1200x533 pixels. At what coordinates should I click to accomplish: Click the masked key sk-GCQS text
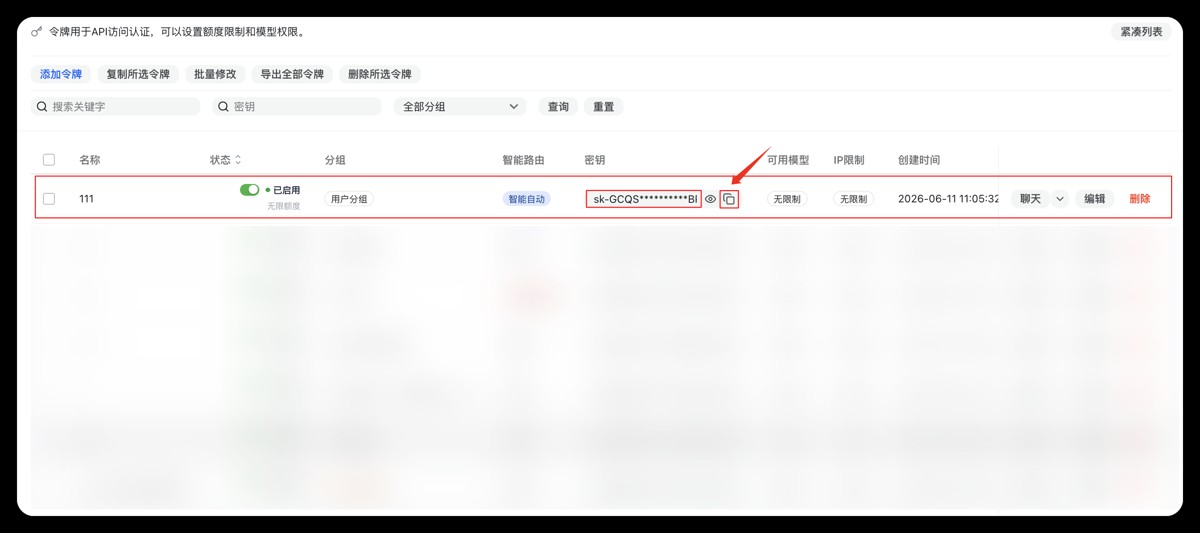[644, 199]
